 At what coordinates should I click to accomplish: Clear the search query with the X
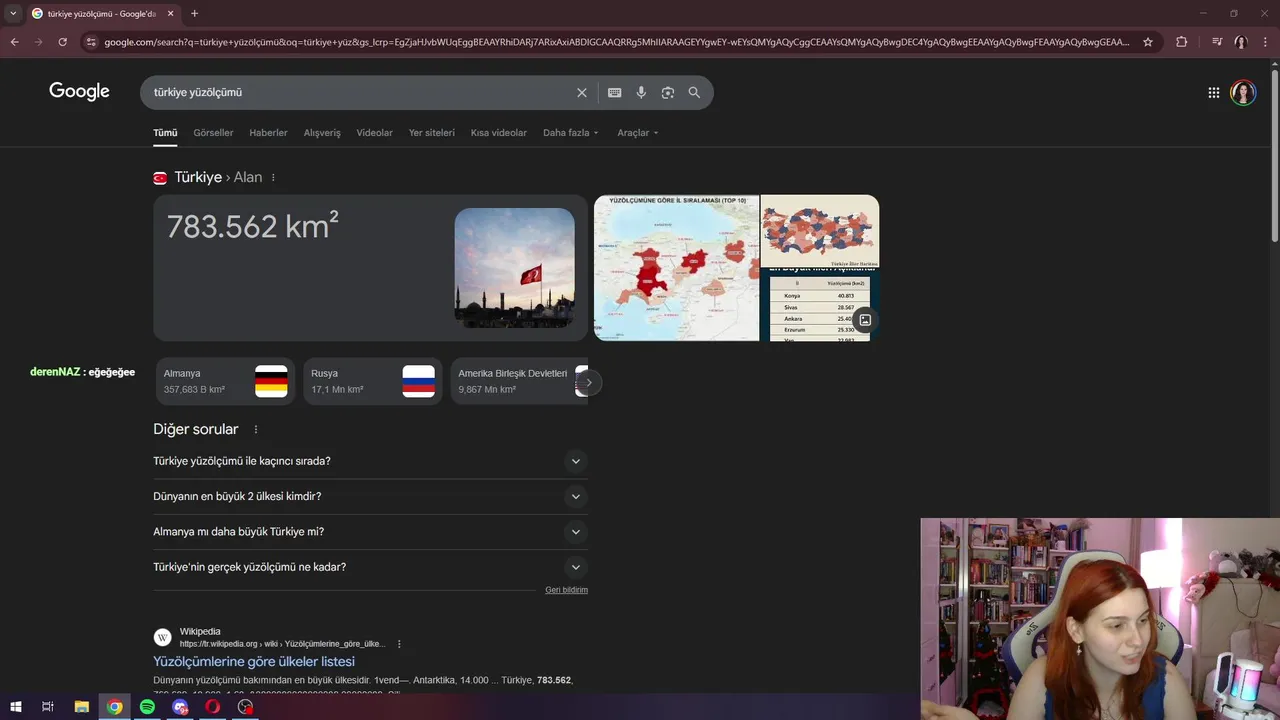click(582, 92)
